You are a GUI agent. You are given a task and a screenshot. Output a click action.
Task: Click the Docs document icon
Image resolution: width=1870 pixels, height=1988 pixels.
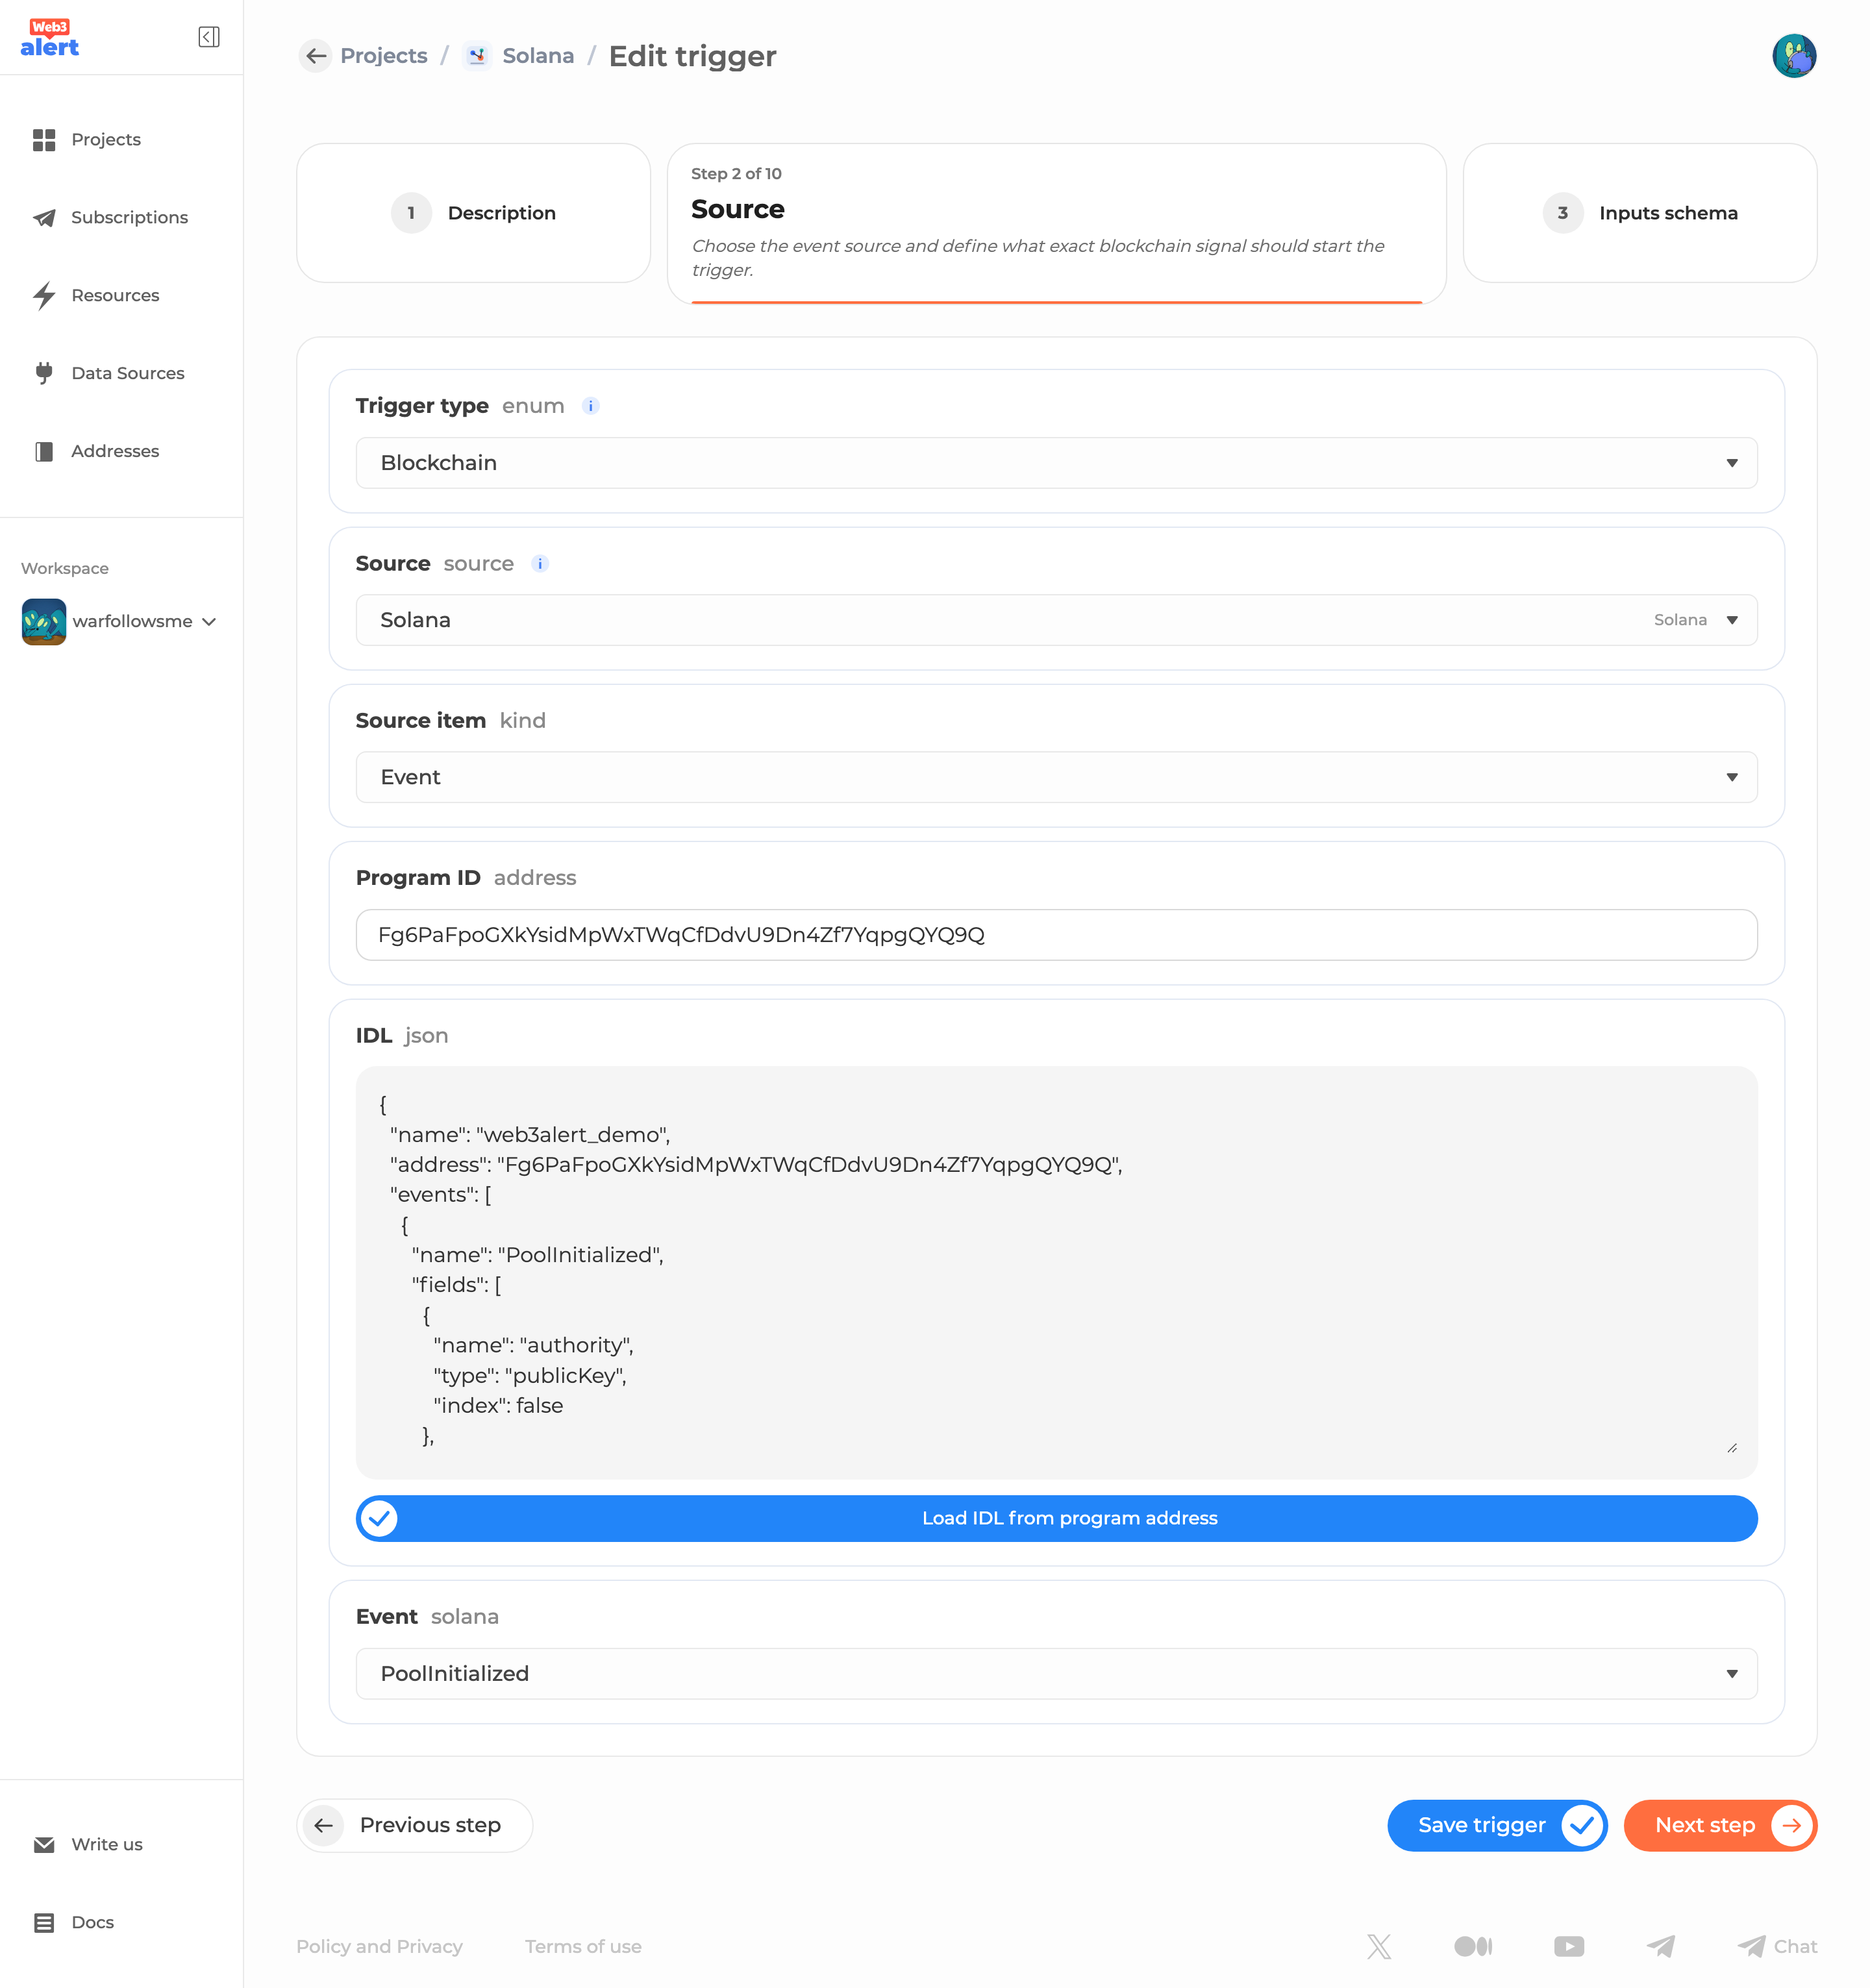point(44,1923)
